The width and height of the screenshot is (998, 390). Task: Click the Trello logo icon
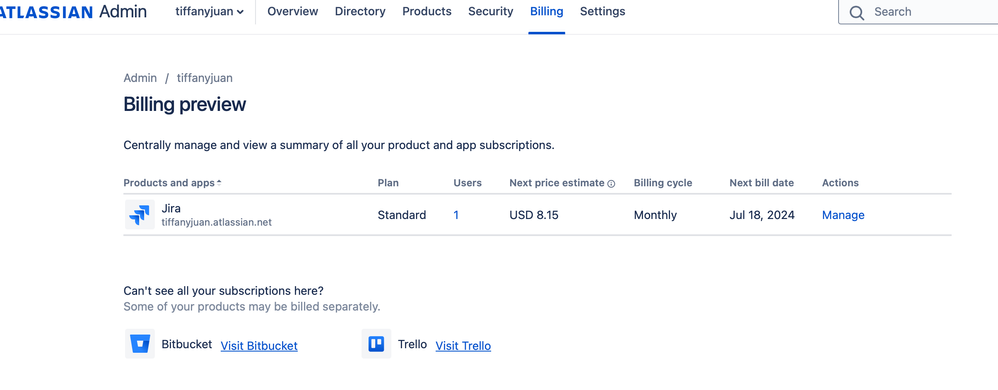[x=376, y=344]
